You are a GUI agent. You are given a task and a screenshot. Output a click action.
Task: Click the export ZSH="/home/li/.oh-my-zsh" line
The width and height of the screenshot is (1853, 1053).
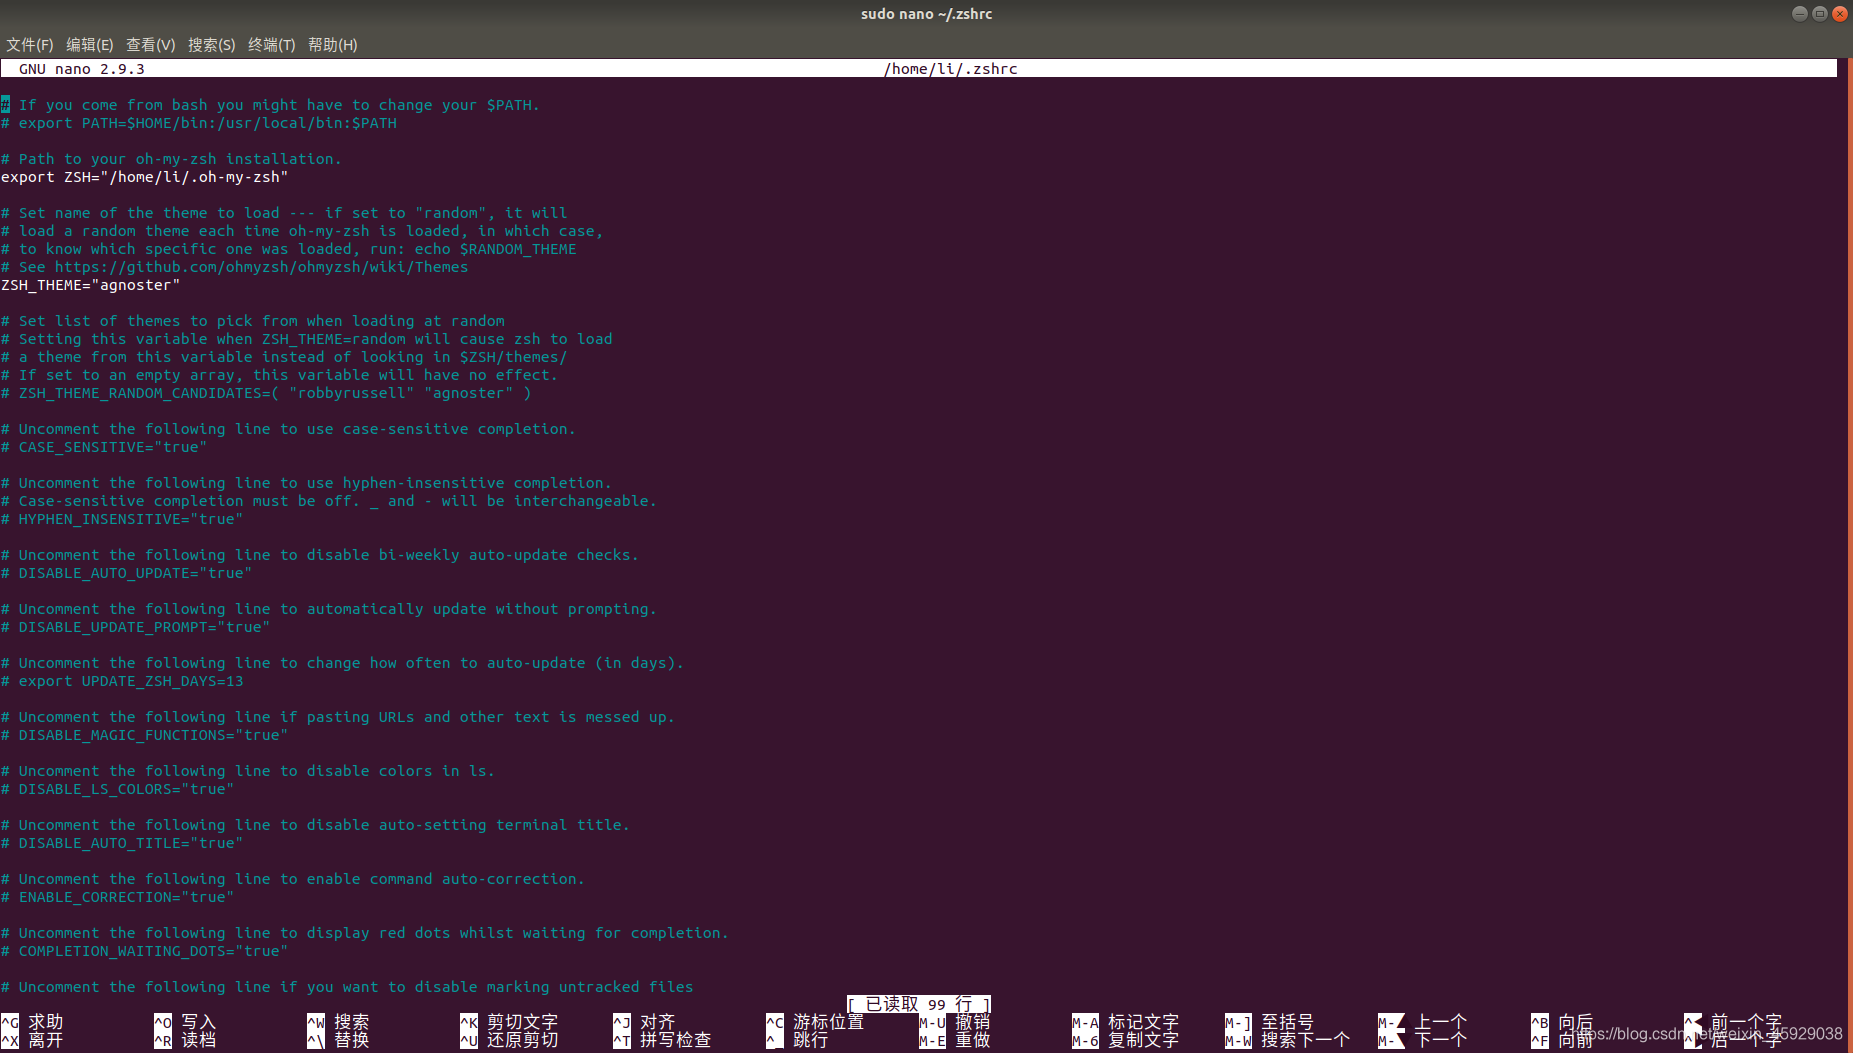(145, 177)
